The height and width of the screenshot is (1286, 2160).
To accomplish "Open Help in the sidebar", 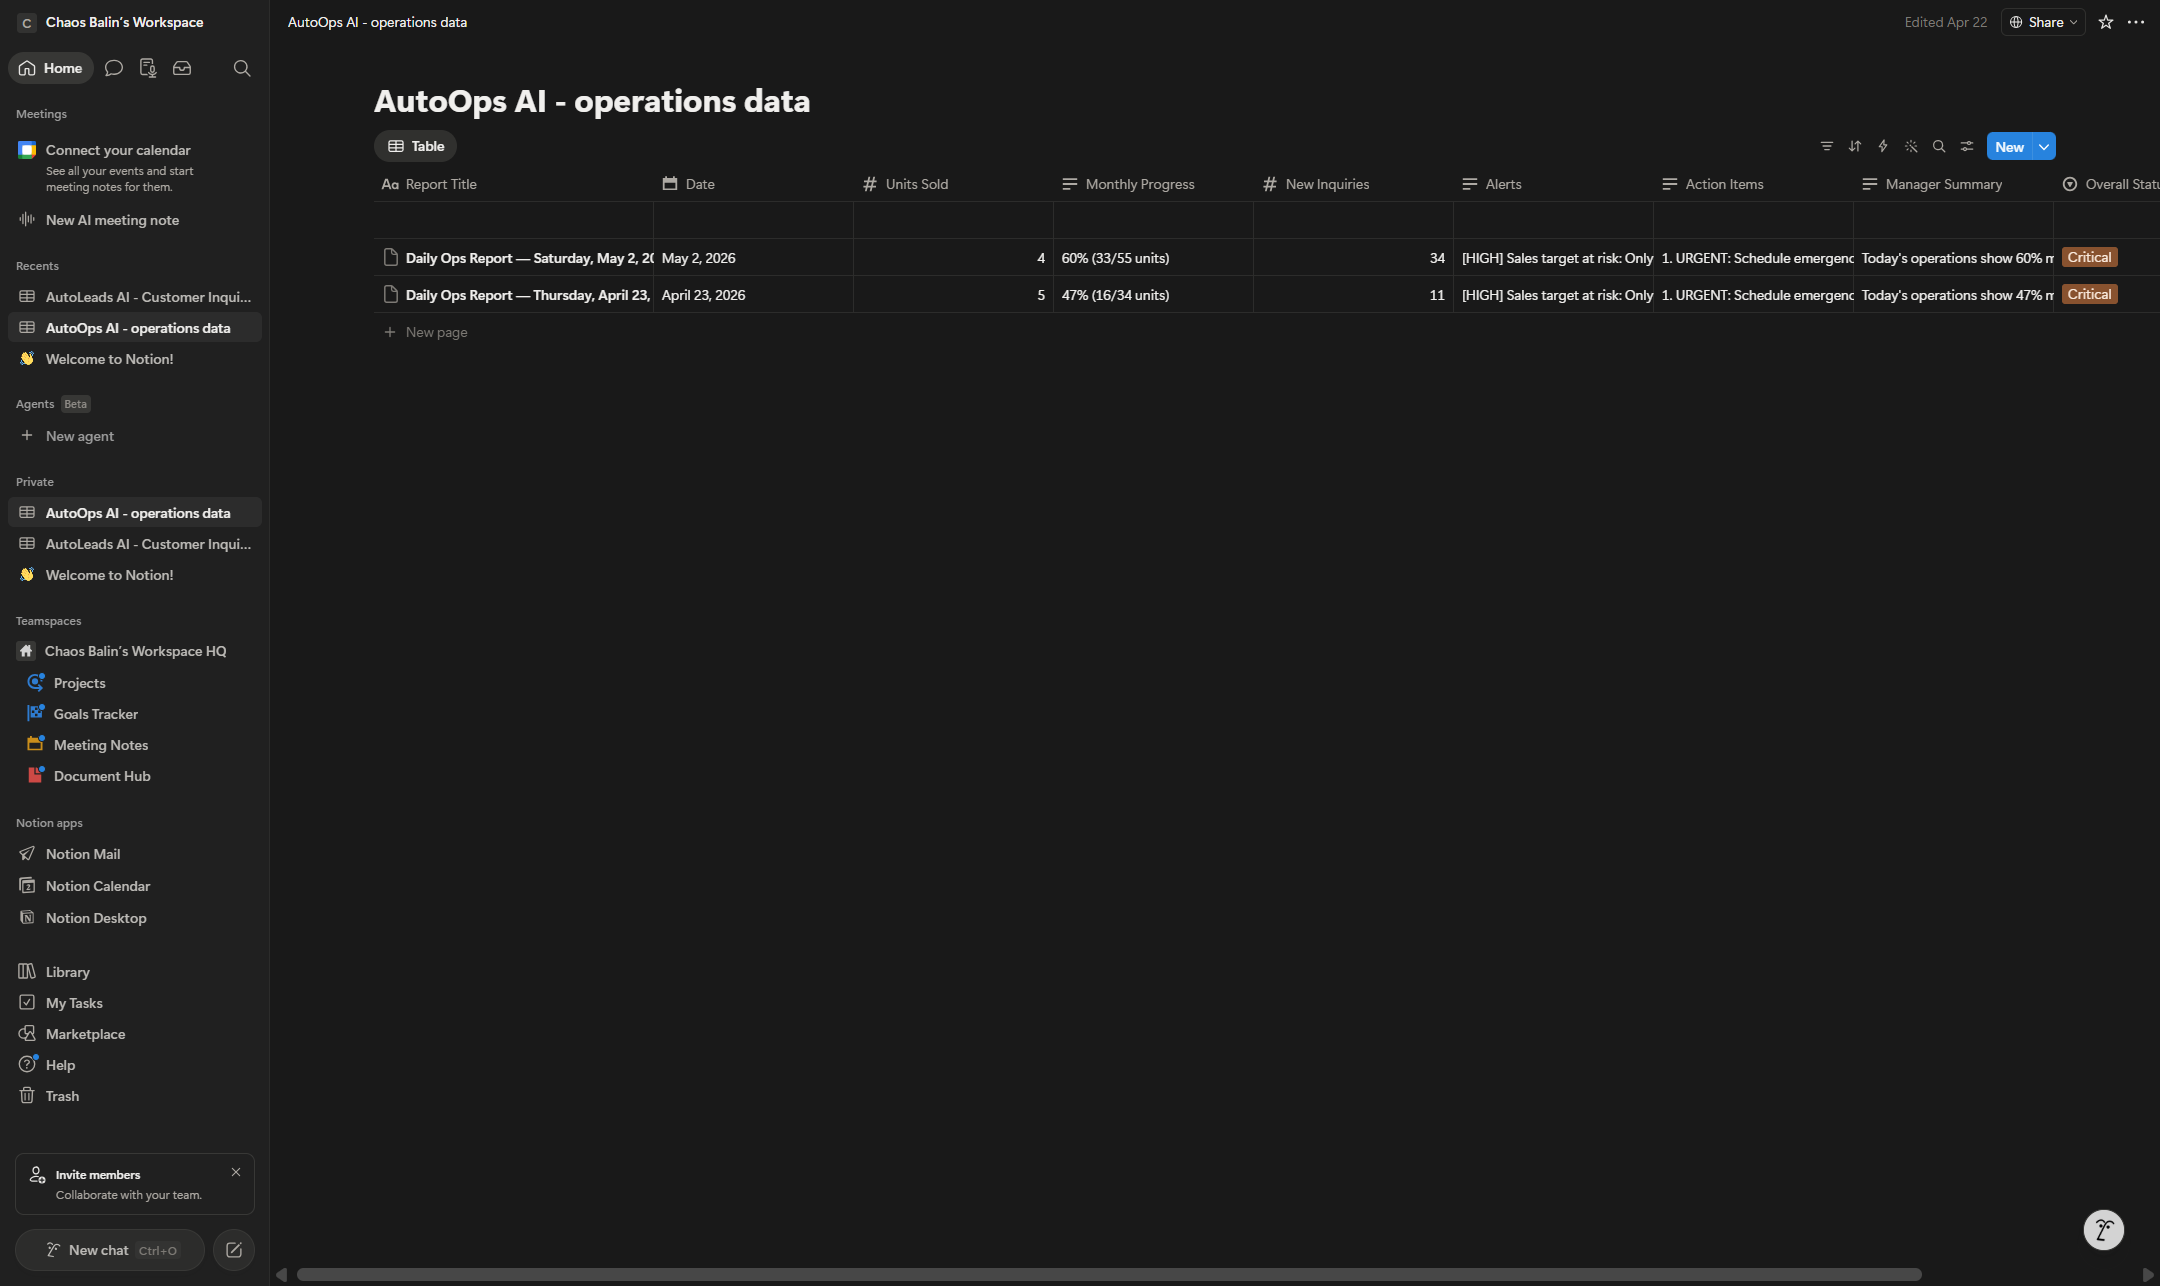I will click(135, 1065).
